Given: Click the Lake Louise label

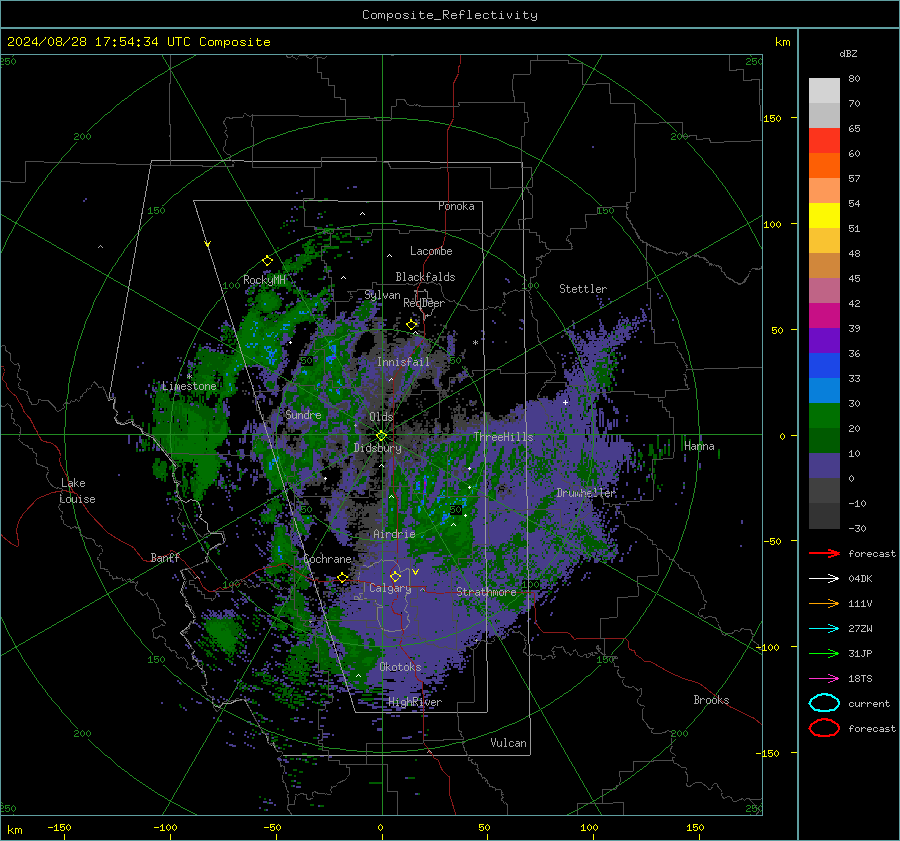Looking at the screenshot, I should click(x=77, y=491).
